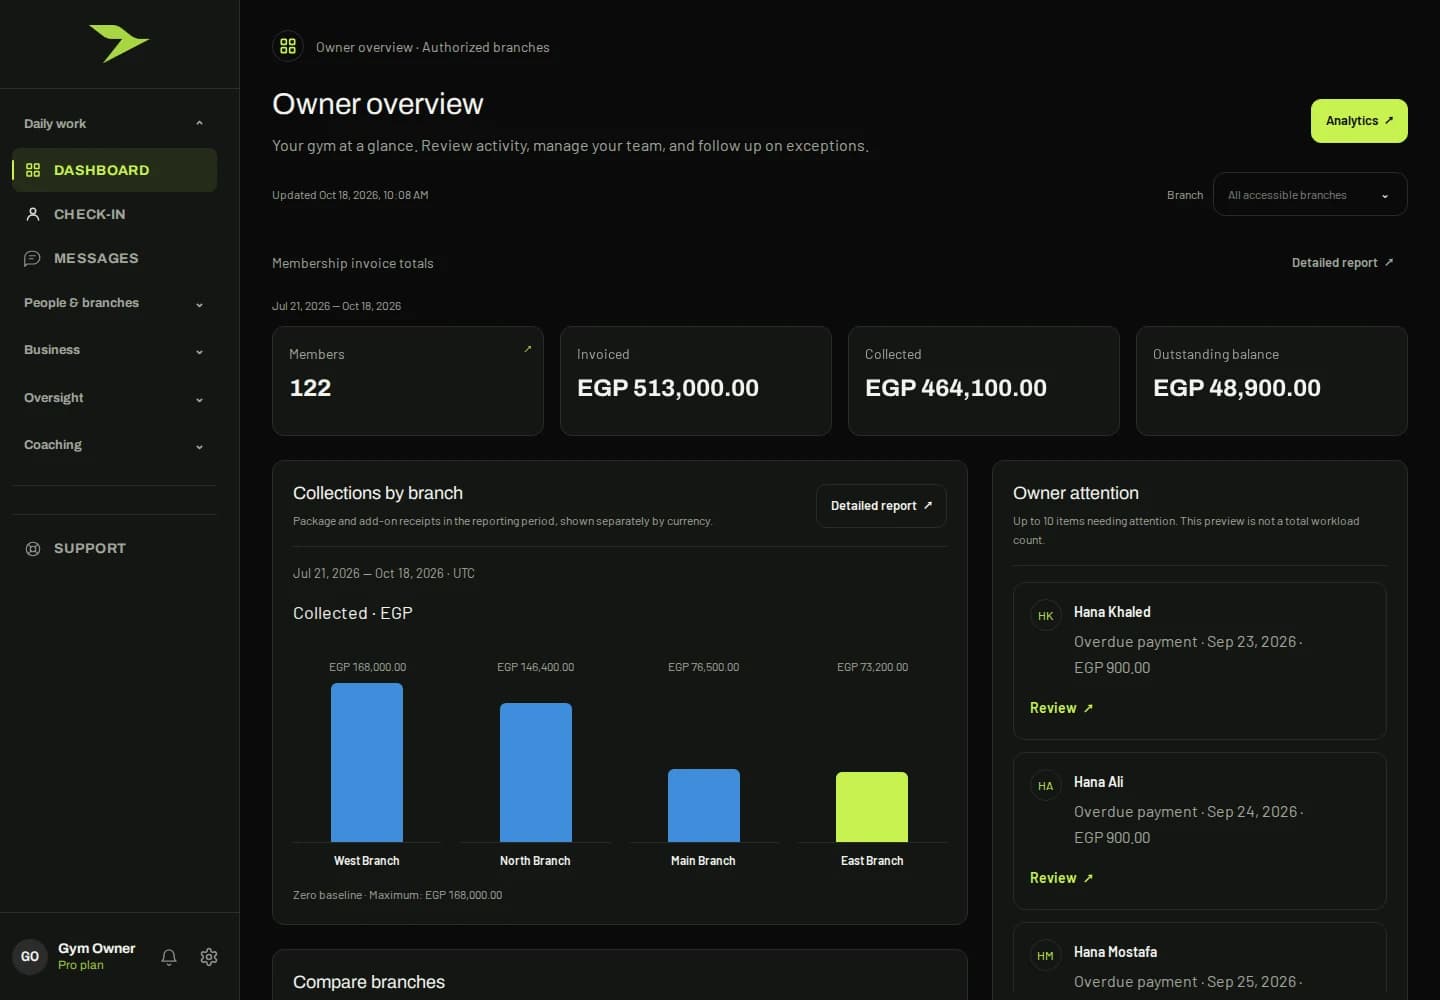This screenshot has width=1440, height=1000.
Task: Click the GO user avatar
Action: click(x=30, y=957)
